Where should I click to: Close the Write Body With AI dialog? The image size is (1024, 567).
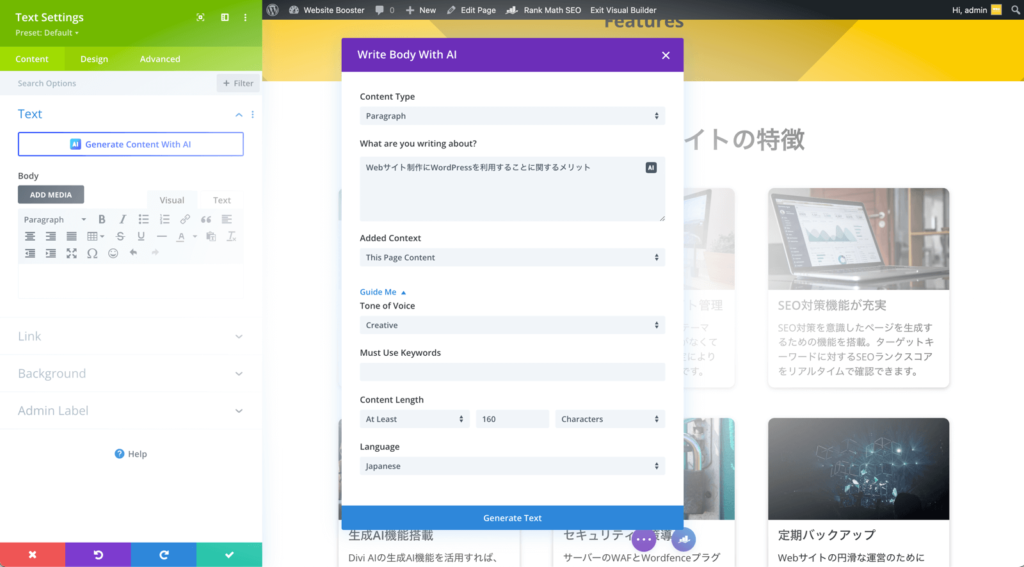click(665, 56)
